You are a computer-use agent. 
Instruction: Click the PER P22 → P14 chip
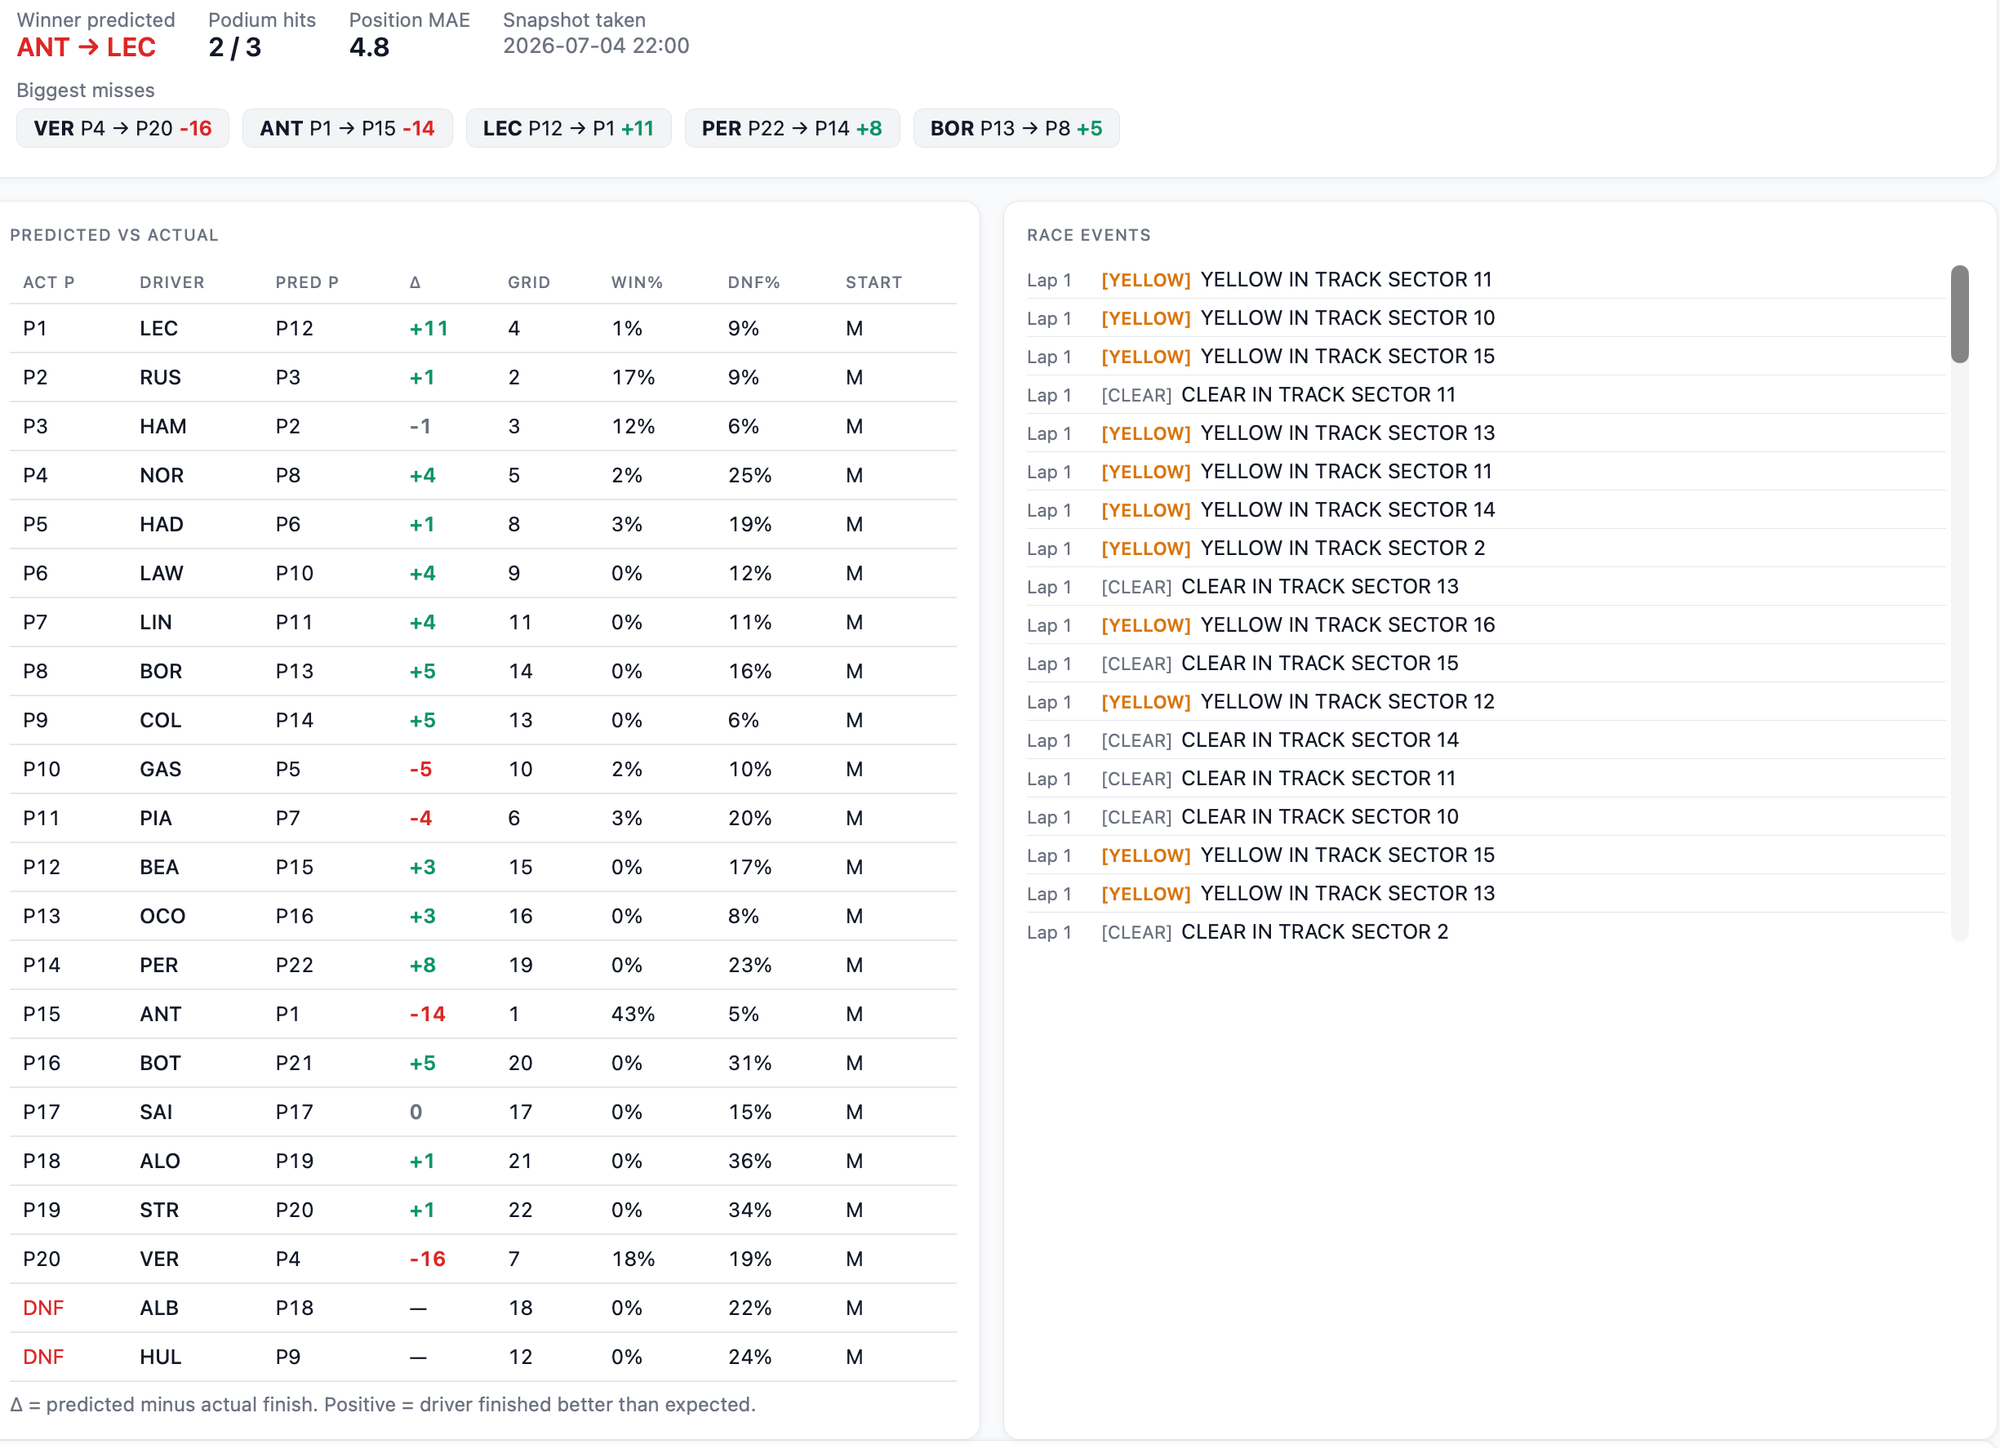click(x=792, y=128)
